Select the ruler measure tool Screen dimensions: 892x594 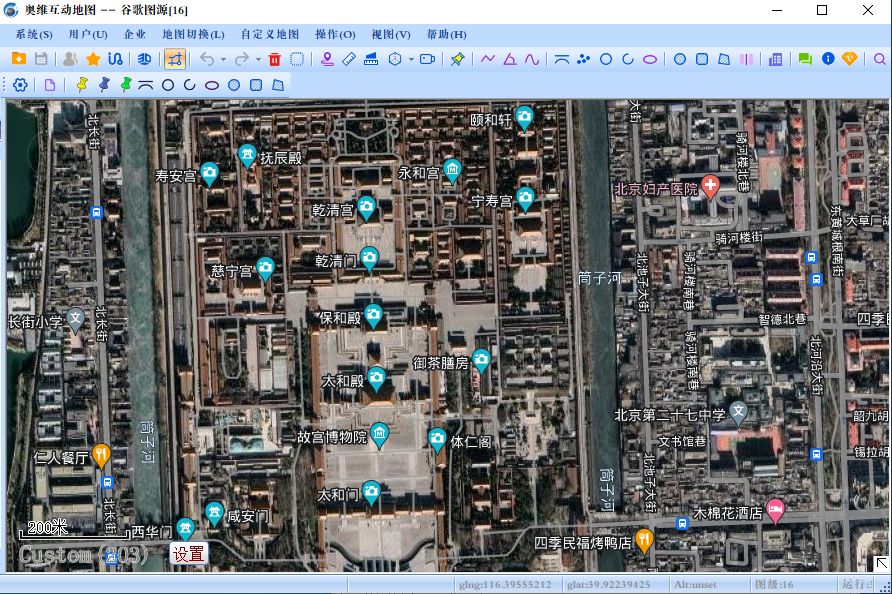click(x=349, y=59)
